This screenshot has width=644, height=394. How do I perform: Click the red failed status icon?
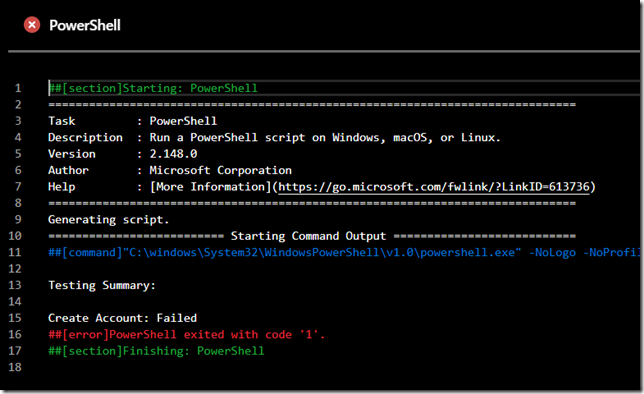click(x=32, y=25)
